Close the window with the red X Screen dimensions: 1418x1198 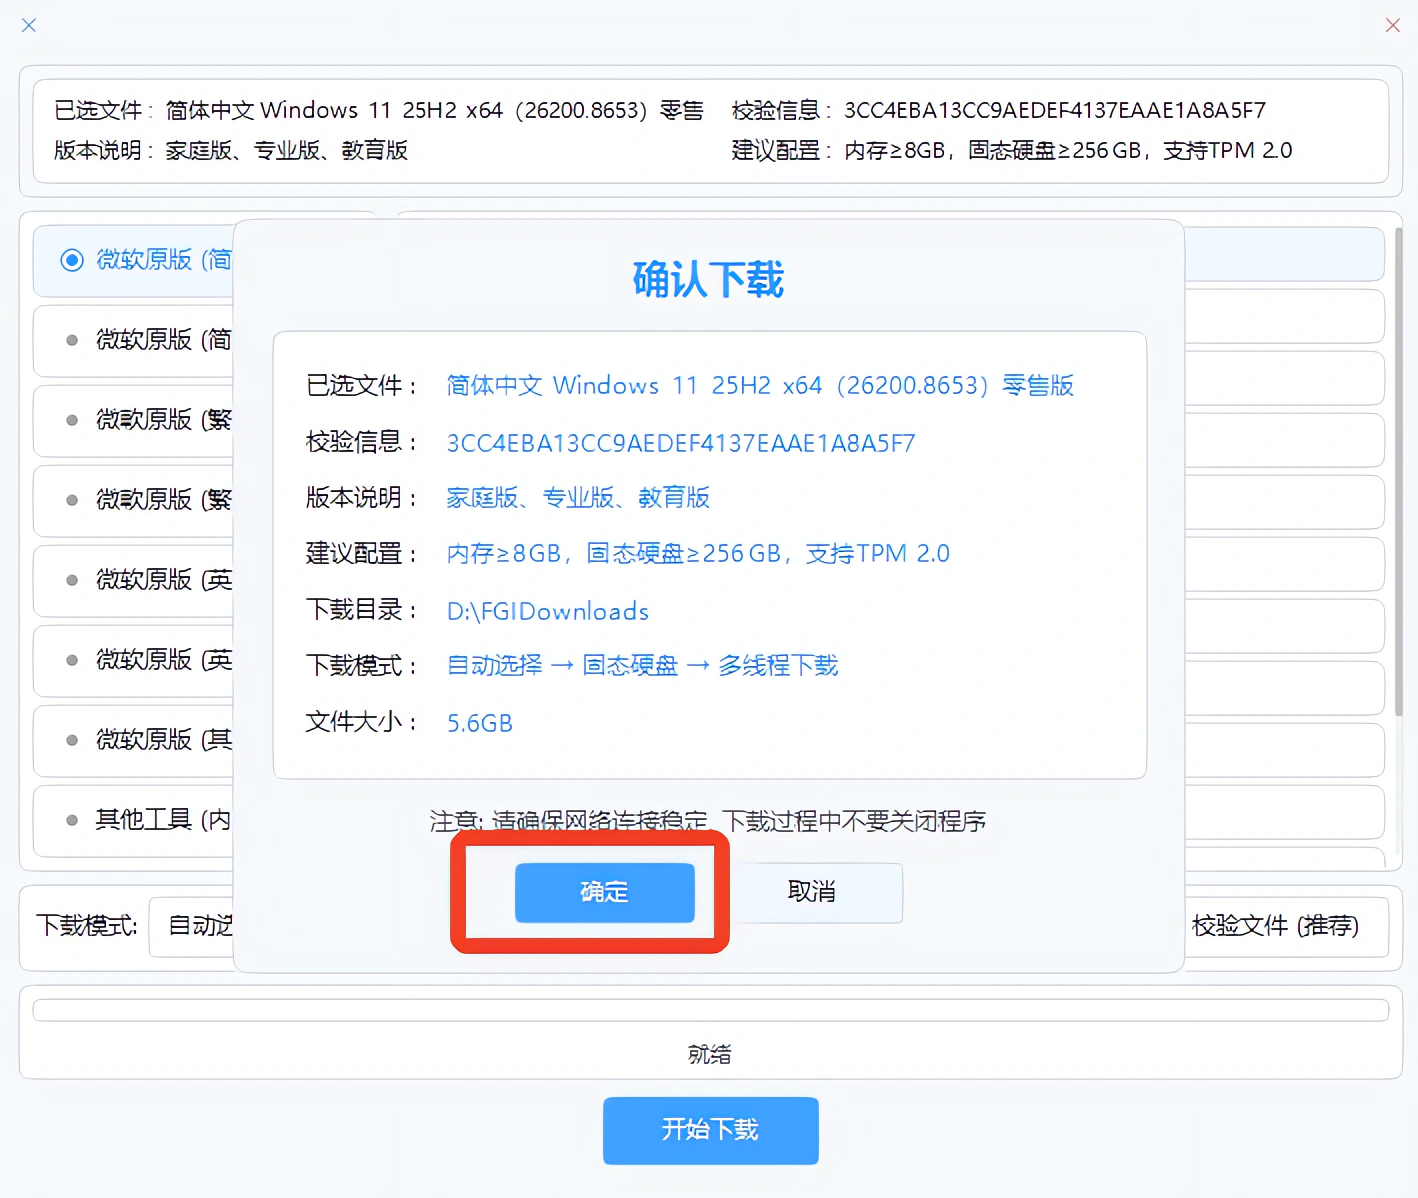pyautogui.click(x=1392, y=25)
